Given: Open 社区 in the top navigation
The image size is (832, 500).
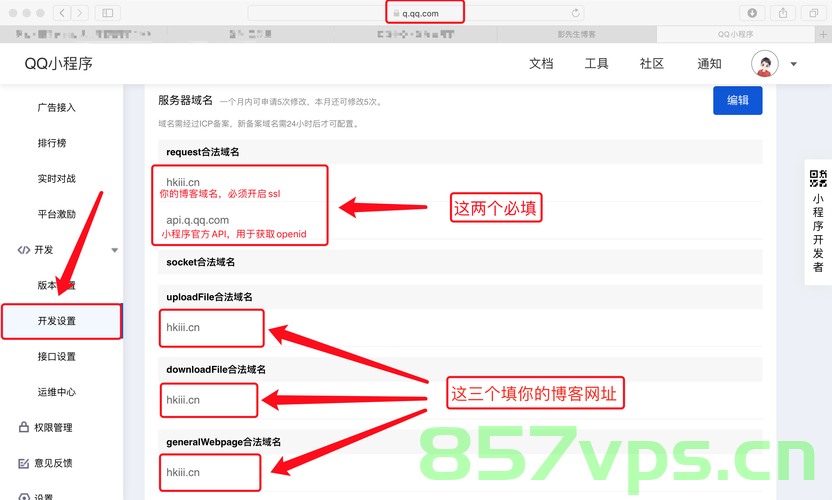Looking at the screenshot, I should coord(652,64).
